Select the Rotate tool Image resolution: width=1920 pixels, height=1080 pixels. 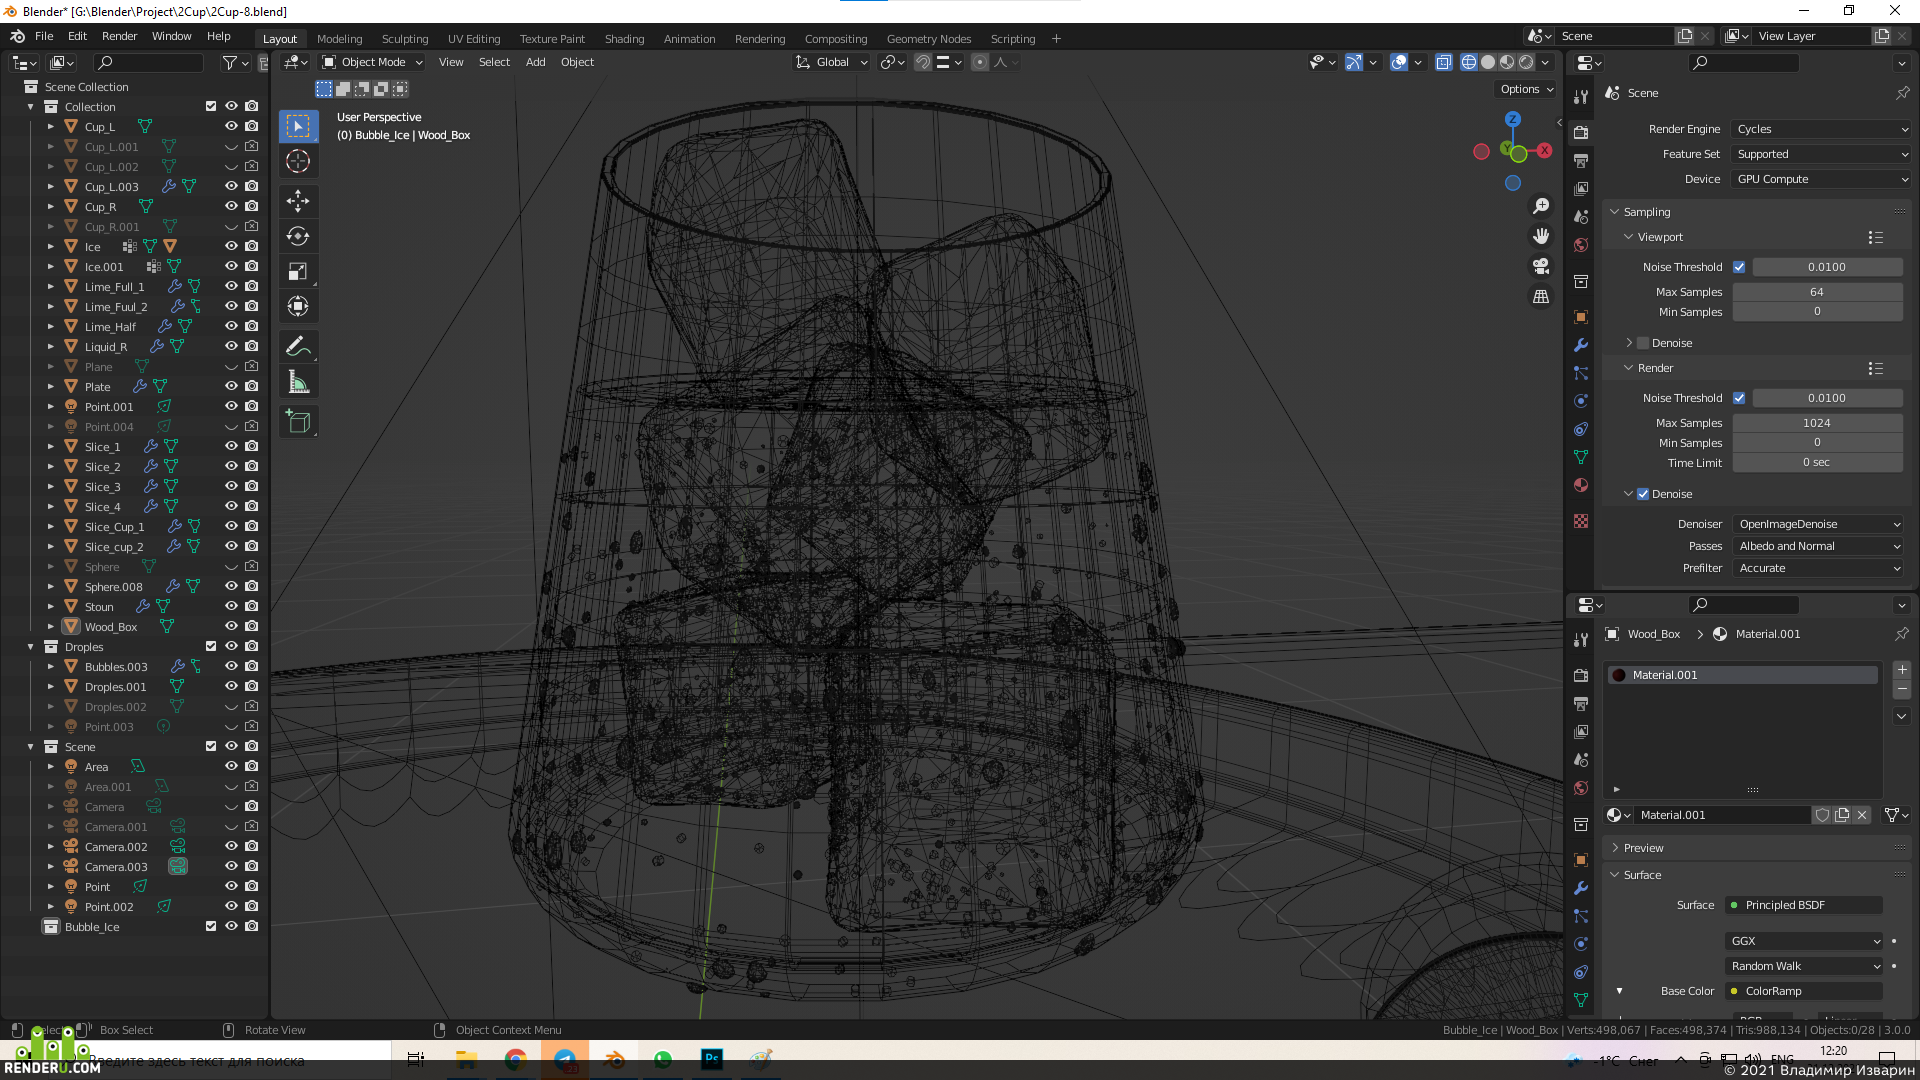[298, 236]
